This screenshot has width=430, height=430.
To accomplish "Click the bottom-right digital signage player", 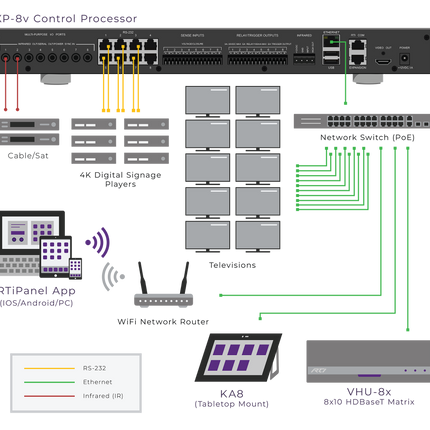I will tap(146, 158).
